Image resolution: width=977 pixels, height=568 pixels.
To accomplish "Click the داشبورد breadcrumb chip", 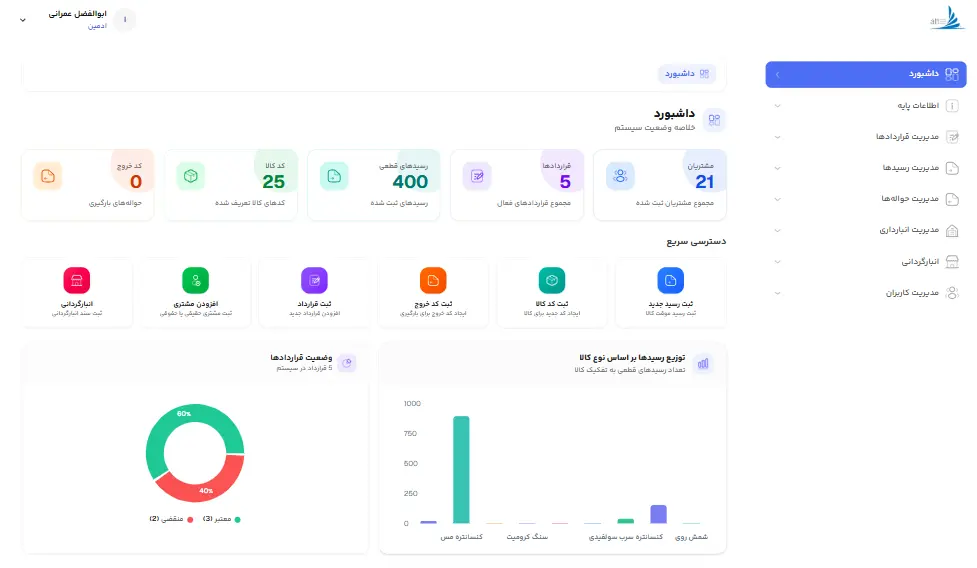I will coord(687,74).
